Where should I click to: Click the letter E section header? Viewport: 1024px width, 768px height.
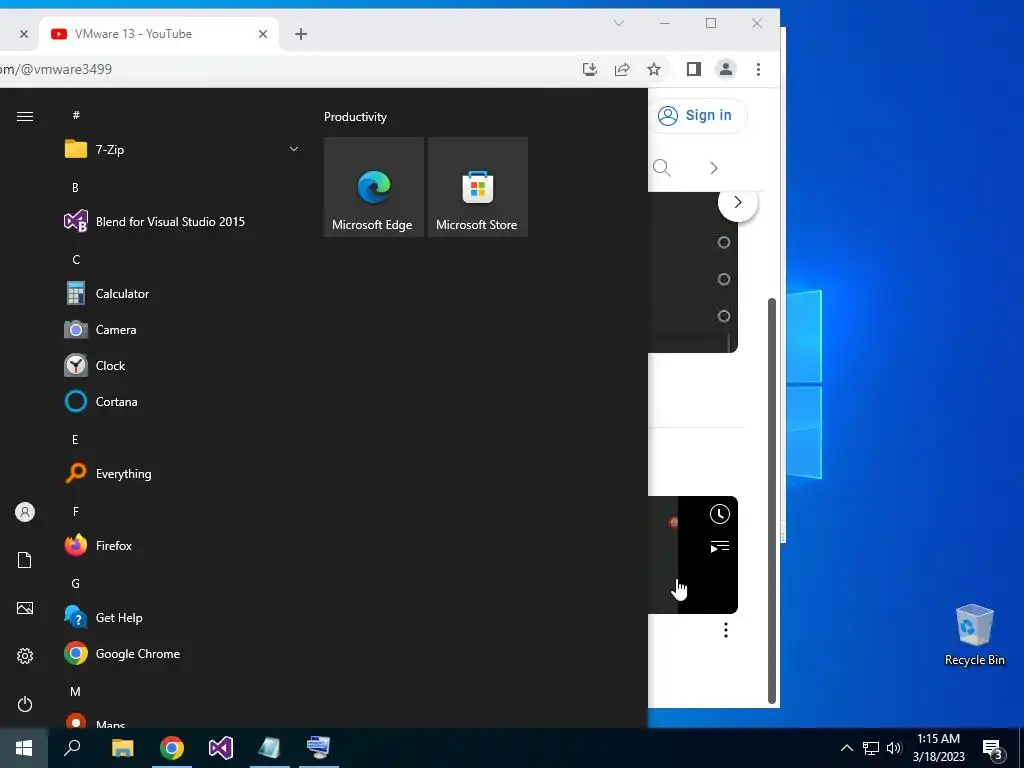point(75,440)
